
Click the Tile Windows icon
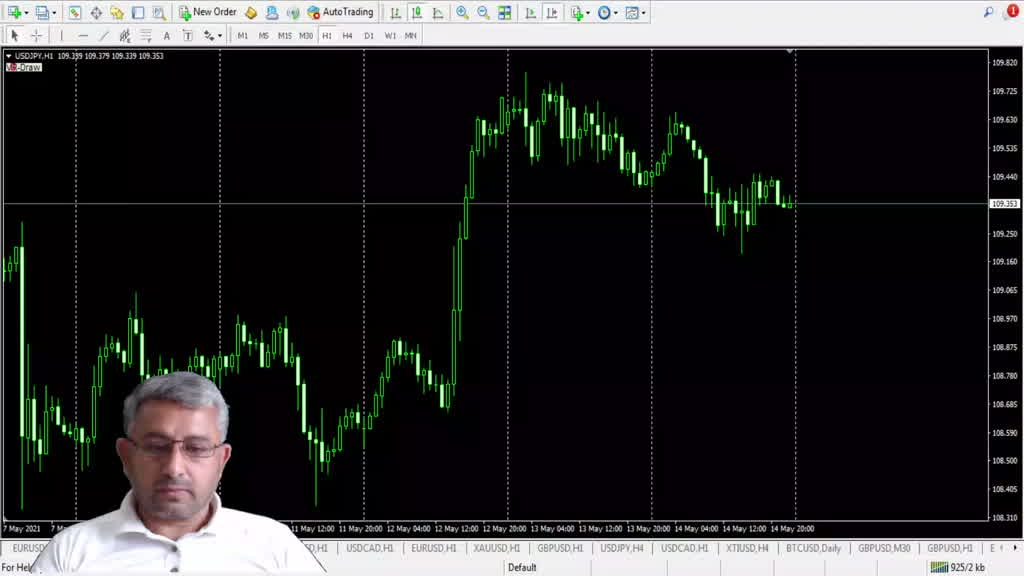pos(504,13)
